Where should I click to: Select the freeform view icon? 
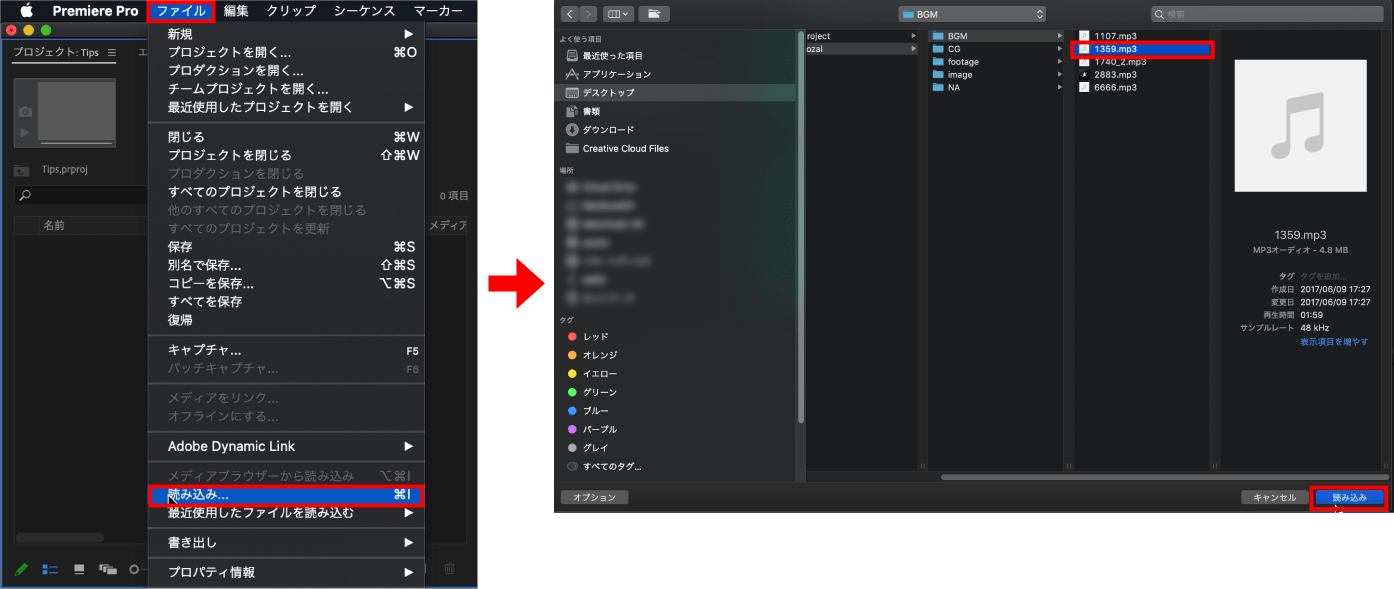[108, 569]
